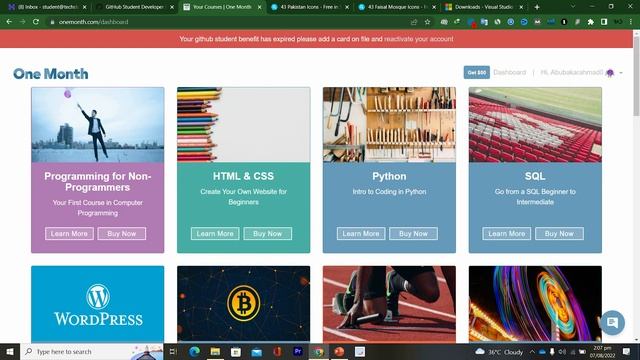
Task: Click the user avatar icon beside the greeting
Action: click(x=610, y=73)
